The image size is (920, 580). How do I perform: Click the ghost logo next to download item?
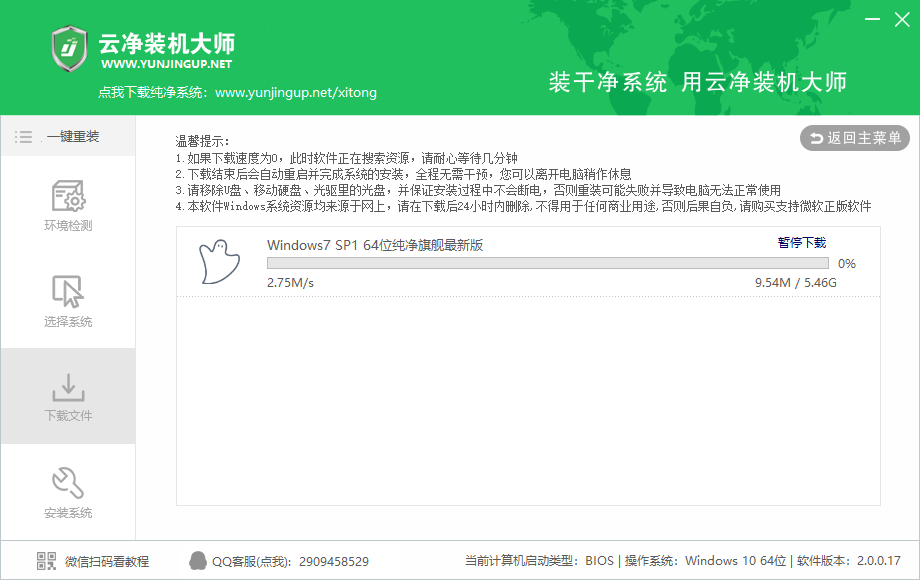[x=219, y=263]
